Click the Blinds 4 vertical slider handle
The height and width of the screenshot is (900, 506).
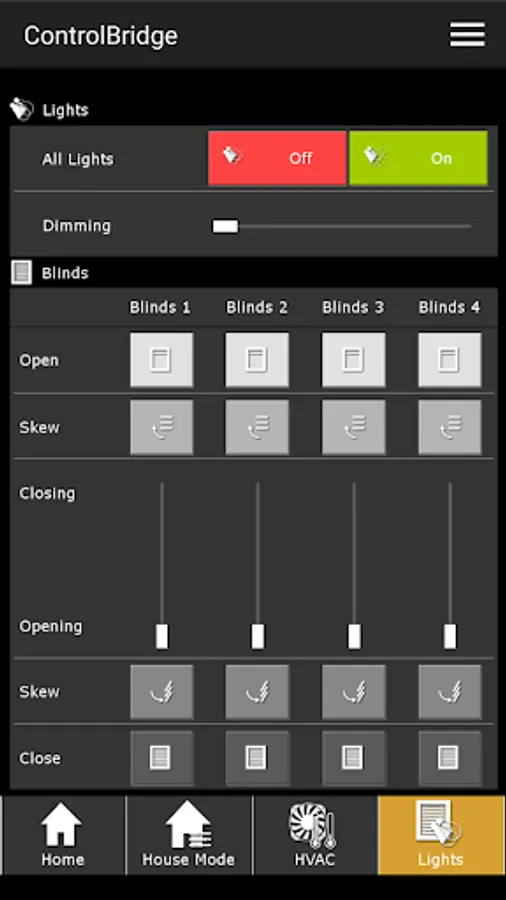pos(450,637)
